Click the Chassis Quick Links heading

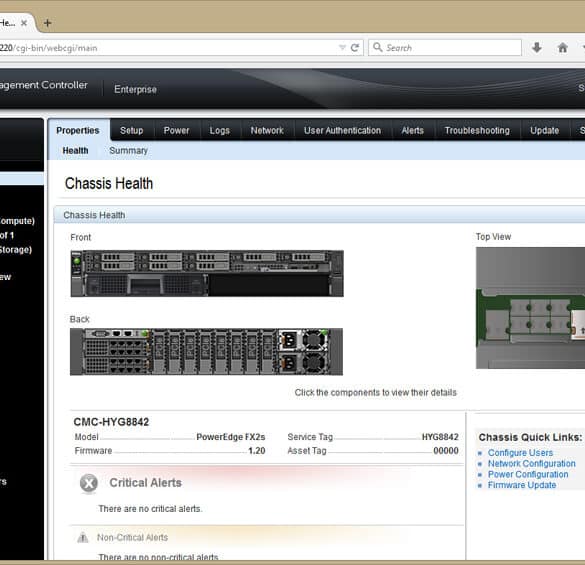point(530,437)
